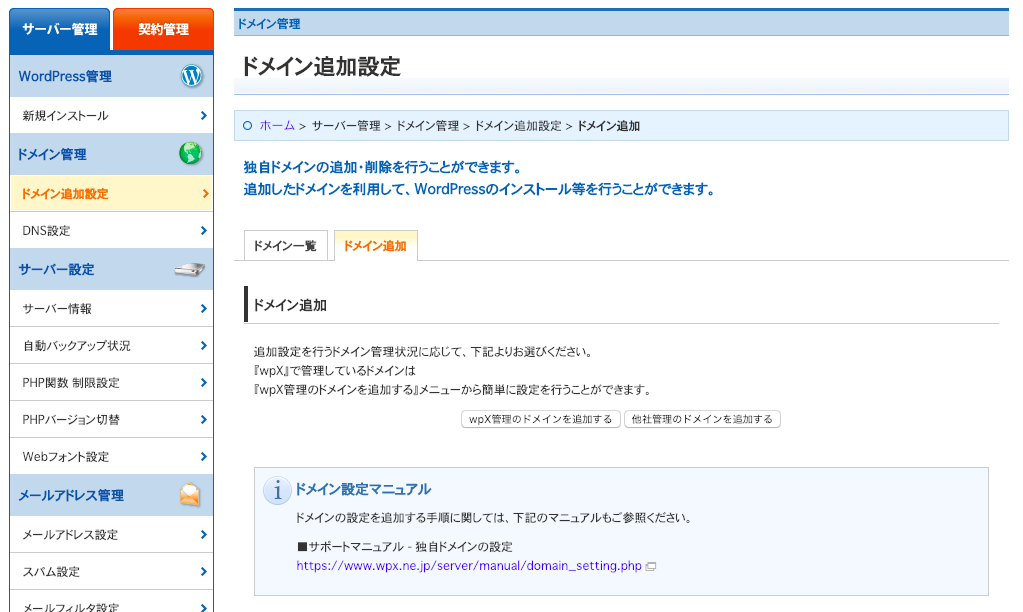Click the info icon beside ドメイン設定マニュアル
The image size is (1023, 612).
[x=277, y=491]
